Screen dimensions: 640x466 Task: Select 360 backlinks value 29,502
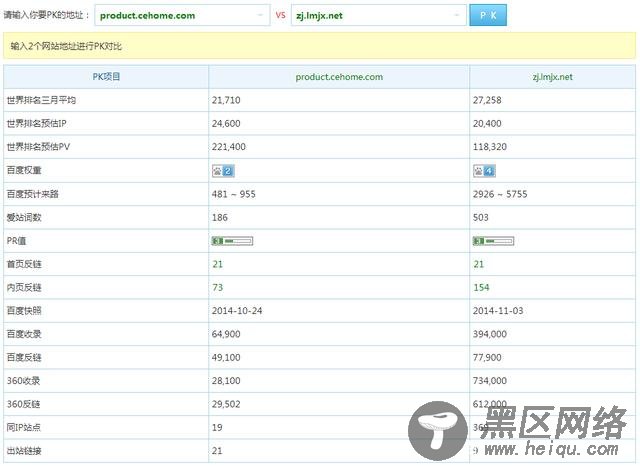(x=226, y=404)
